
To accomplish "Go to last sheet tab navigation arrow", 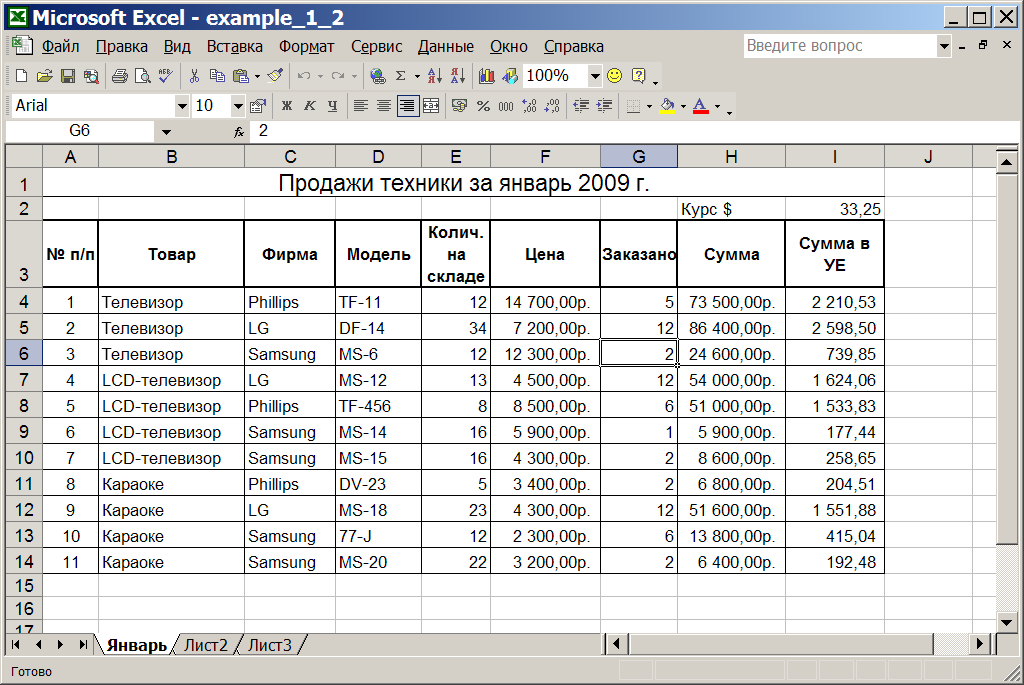I will [x=83, y=645].
